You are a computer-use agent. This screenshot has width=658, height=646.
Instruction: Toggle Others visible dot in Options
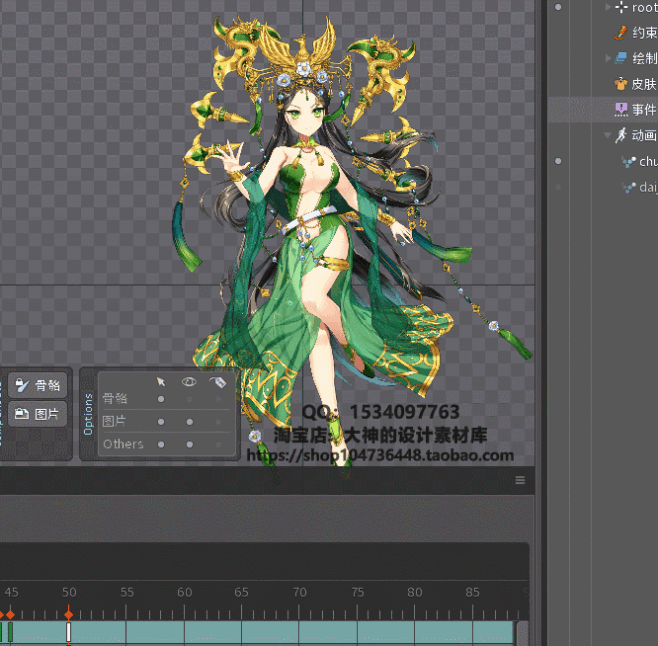[x=190, y=444]
